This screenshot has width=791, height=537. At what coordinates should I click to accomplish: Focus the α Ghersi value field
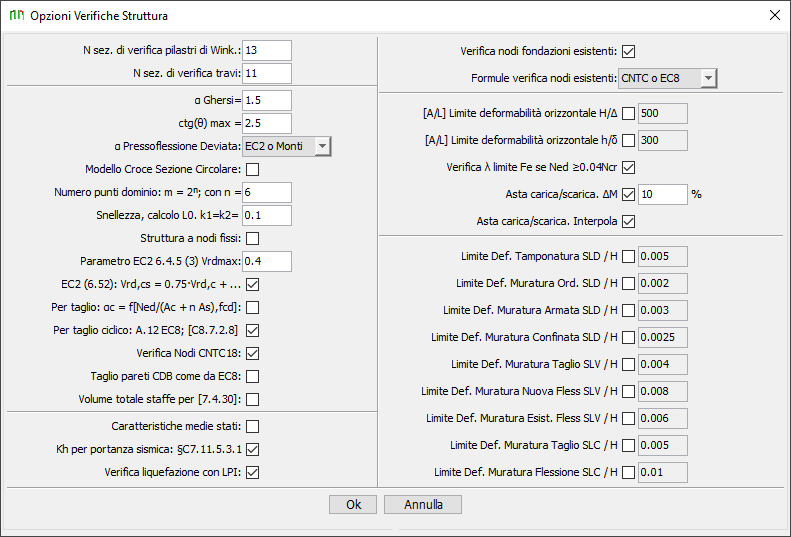267,100
